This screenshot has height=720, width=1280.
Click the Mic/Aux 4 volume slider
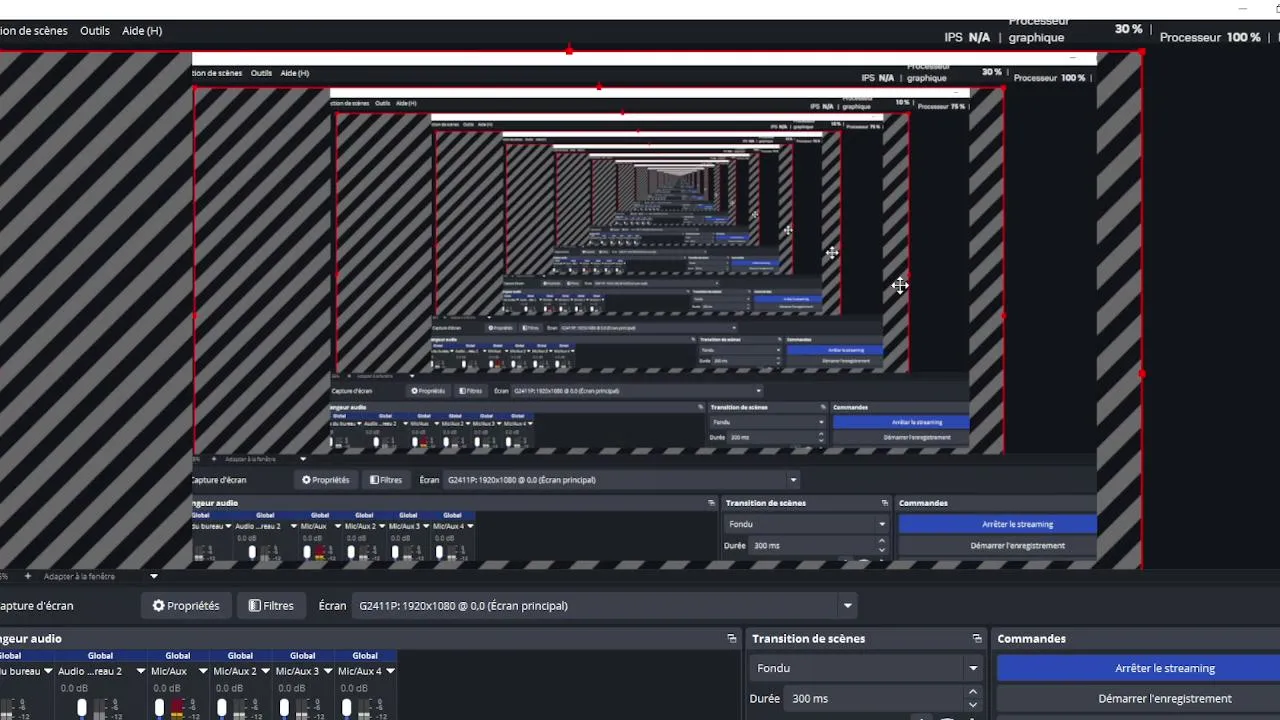(x=346, y=708)
